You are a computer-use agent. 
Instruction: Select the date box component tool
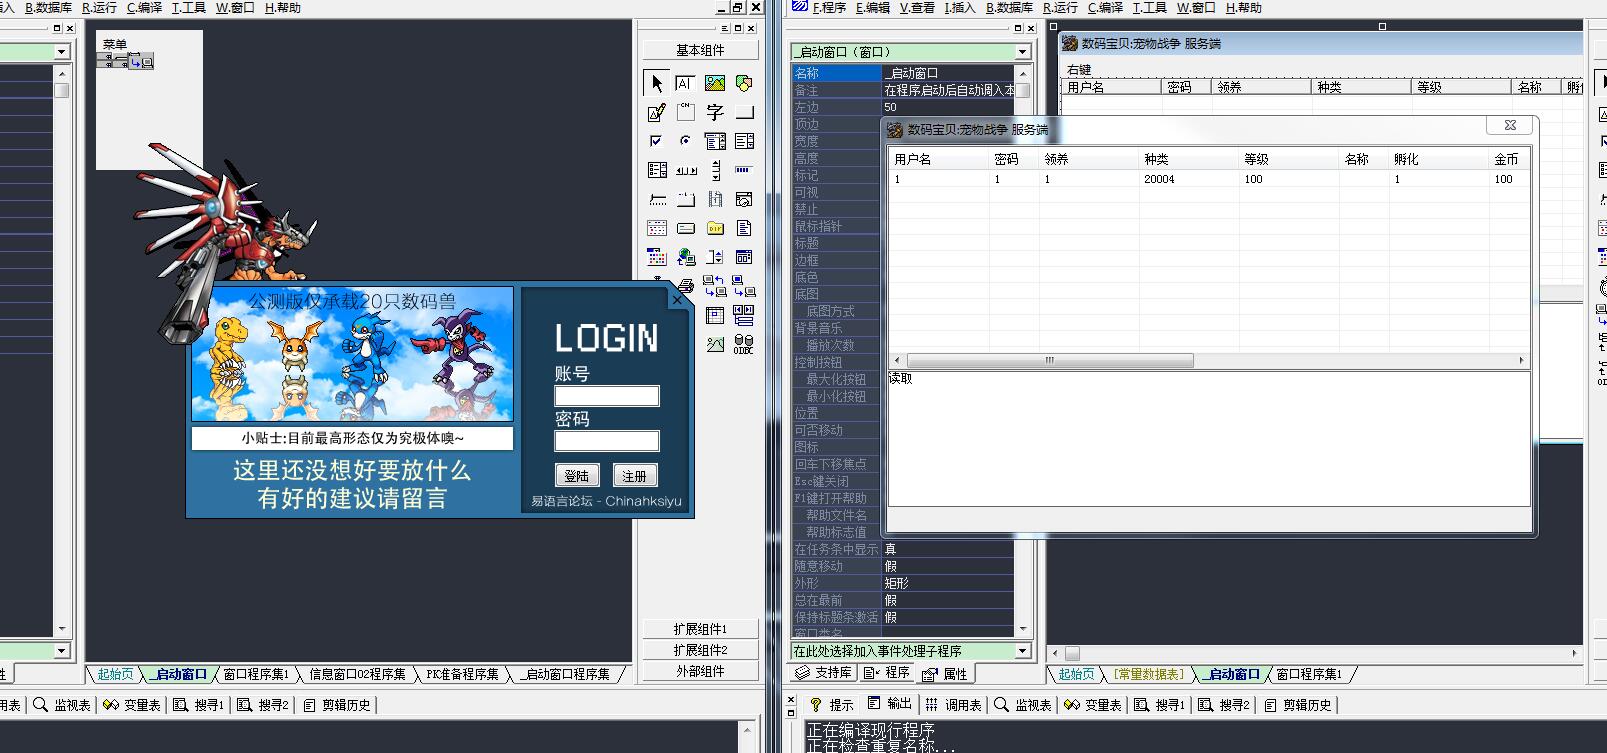click(x=744, y=199)
